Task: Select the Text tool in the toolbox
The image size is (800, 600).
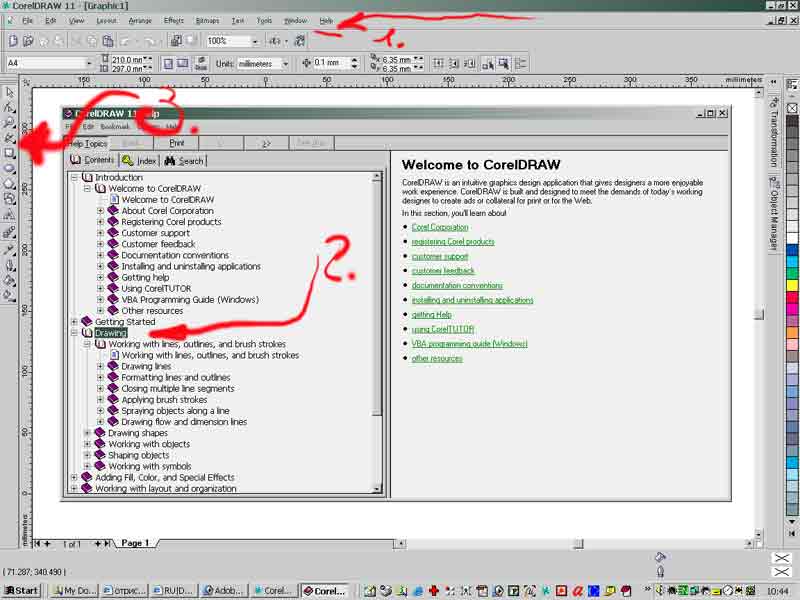Action: click(x=9, y=215)
